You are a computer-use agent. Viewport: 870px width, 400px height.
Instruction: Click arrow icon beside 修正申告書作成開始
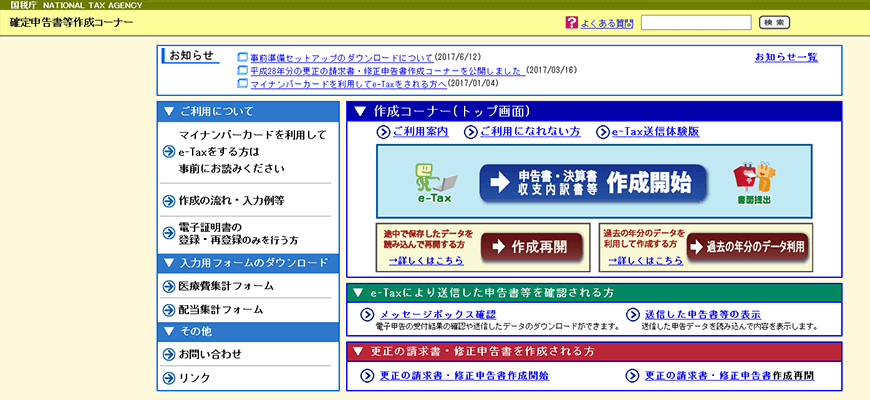pyautogui.click(x=367, y=376)
